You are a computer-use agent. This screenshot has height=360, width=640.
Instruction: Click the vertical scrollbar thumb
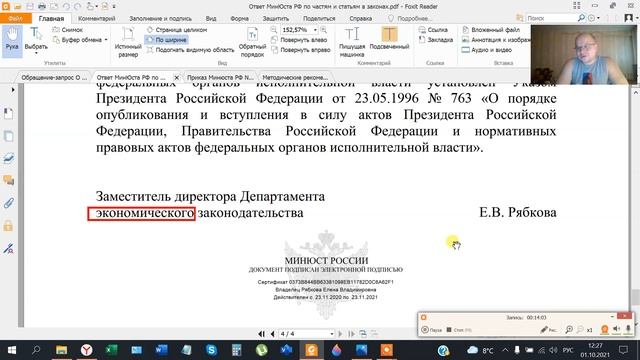pyautogui.click(x=636, y=297)
